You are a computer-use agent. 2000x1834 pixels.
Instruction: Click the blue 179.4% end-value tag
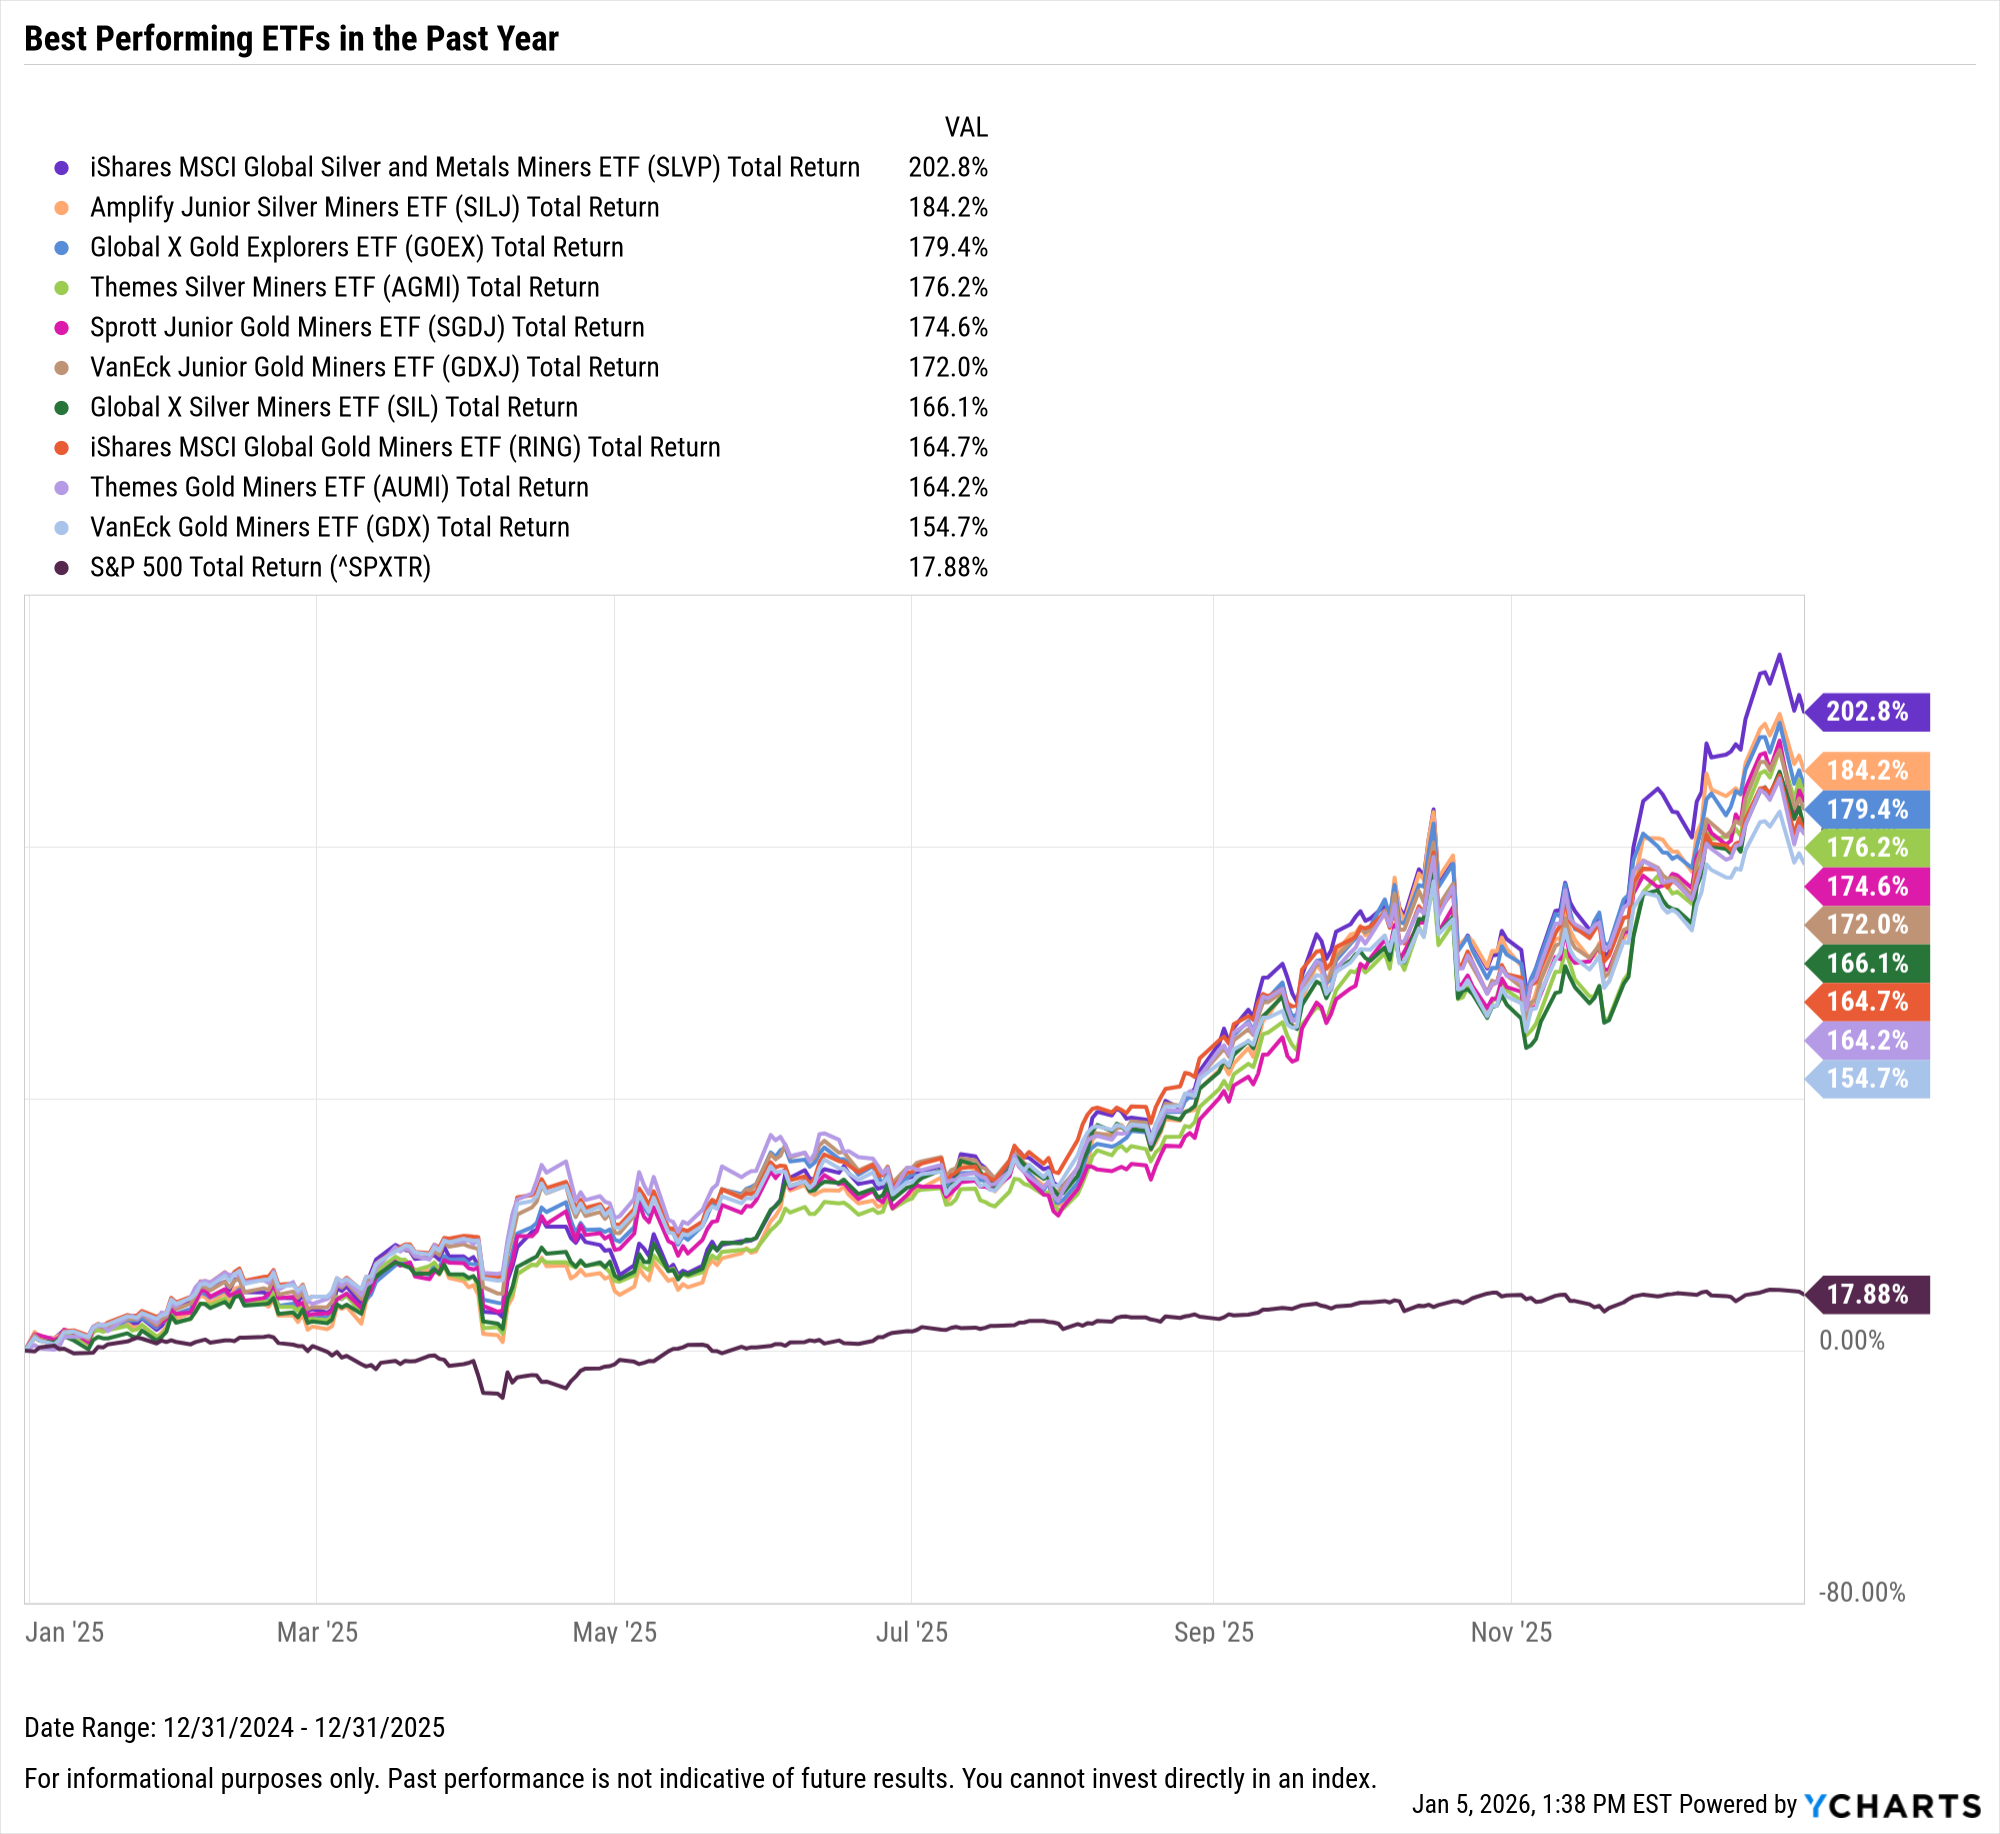[1867, 809]
